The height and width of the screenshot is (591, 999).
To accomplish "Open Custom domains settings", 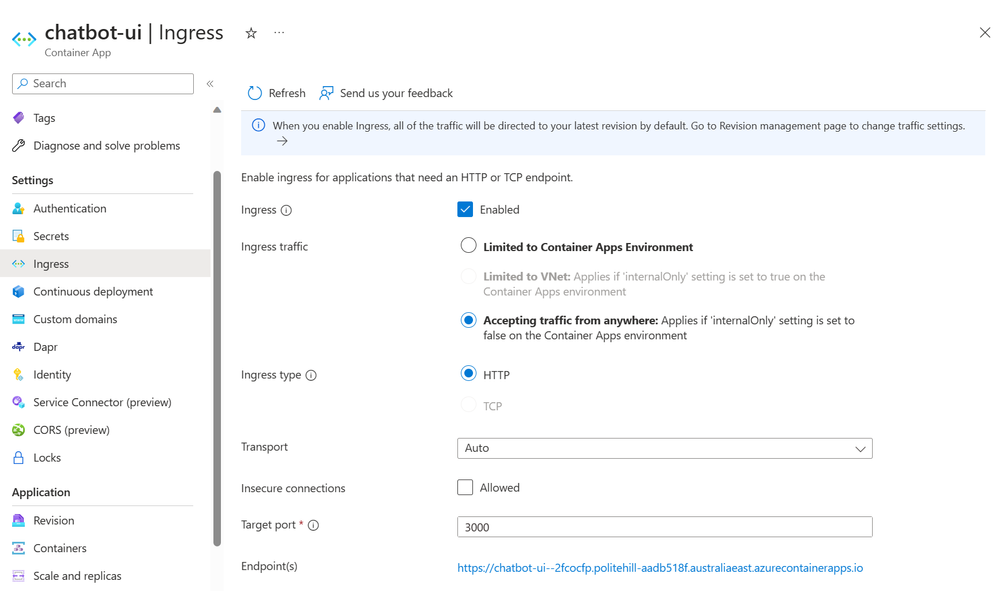I will (x=75, y=319).
